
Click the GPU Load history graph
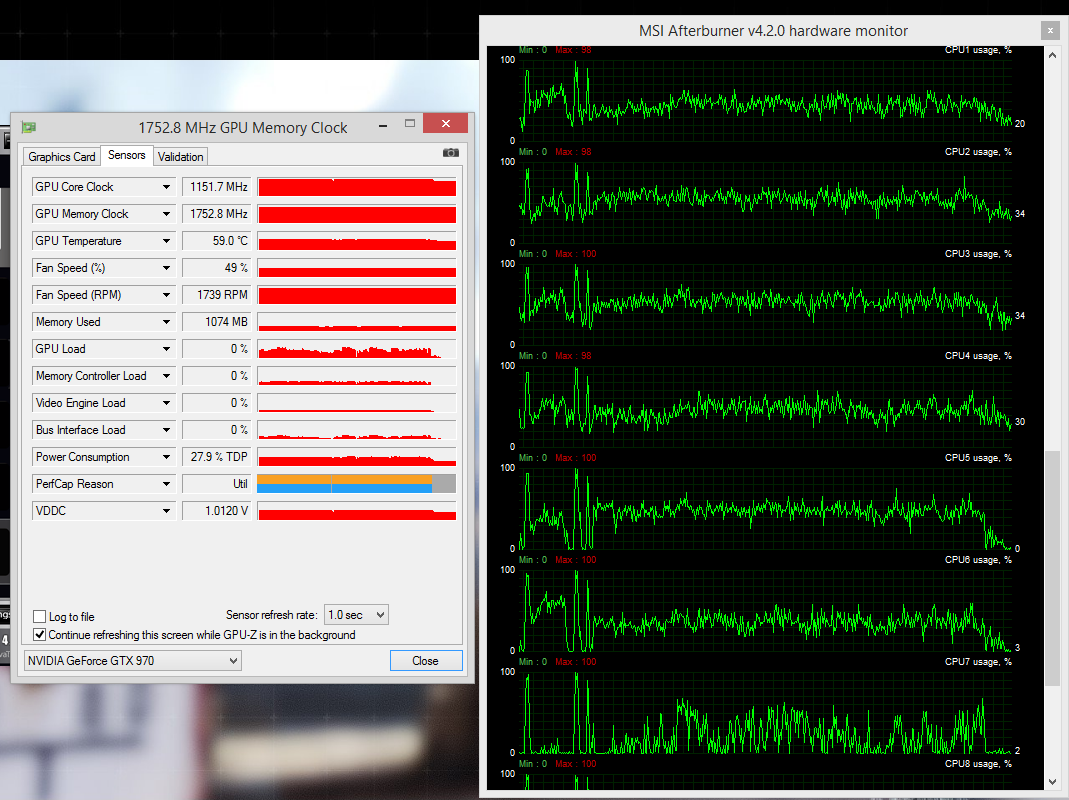click(x=357, y=349)
